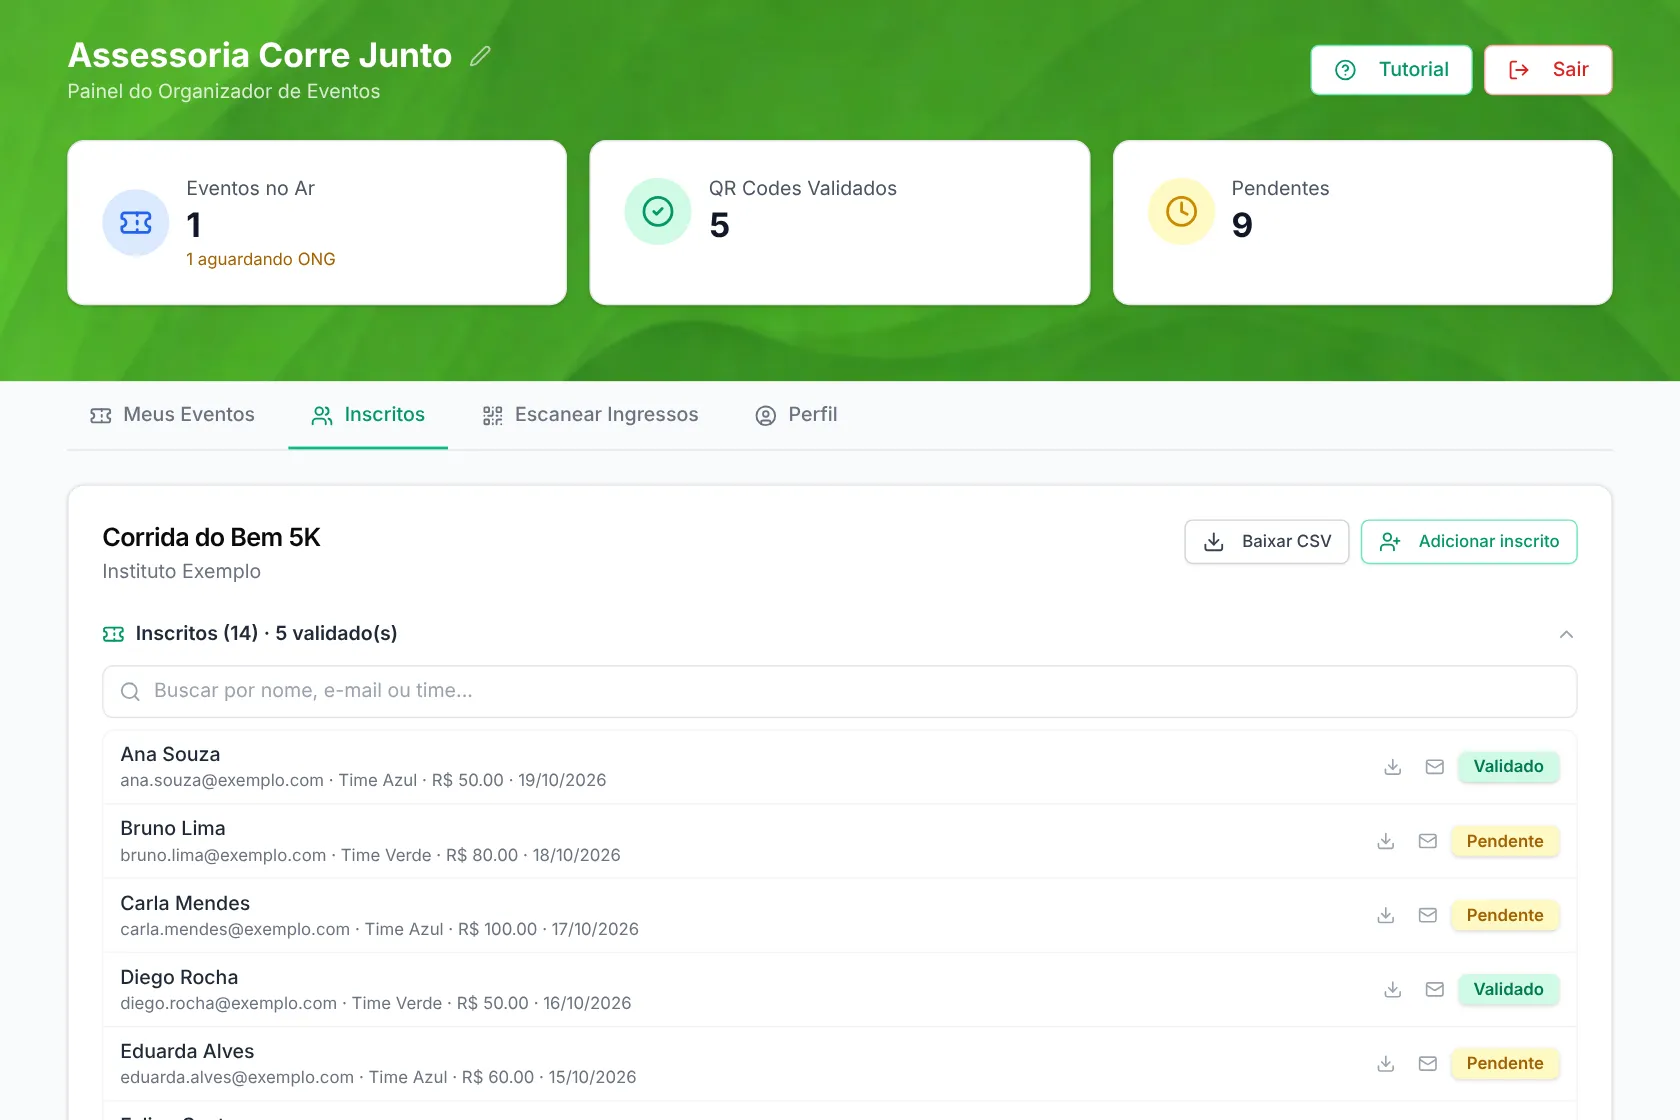Go to the Perfil tab
The height and width of the screenshot is (1120, 1680).
(x=796, y=415)
